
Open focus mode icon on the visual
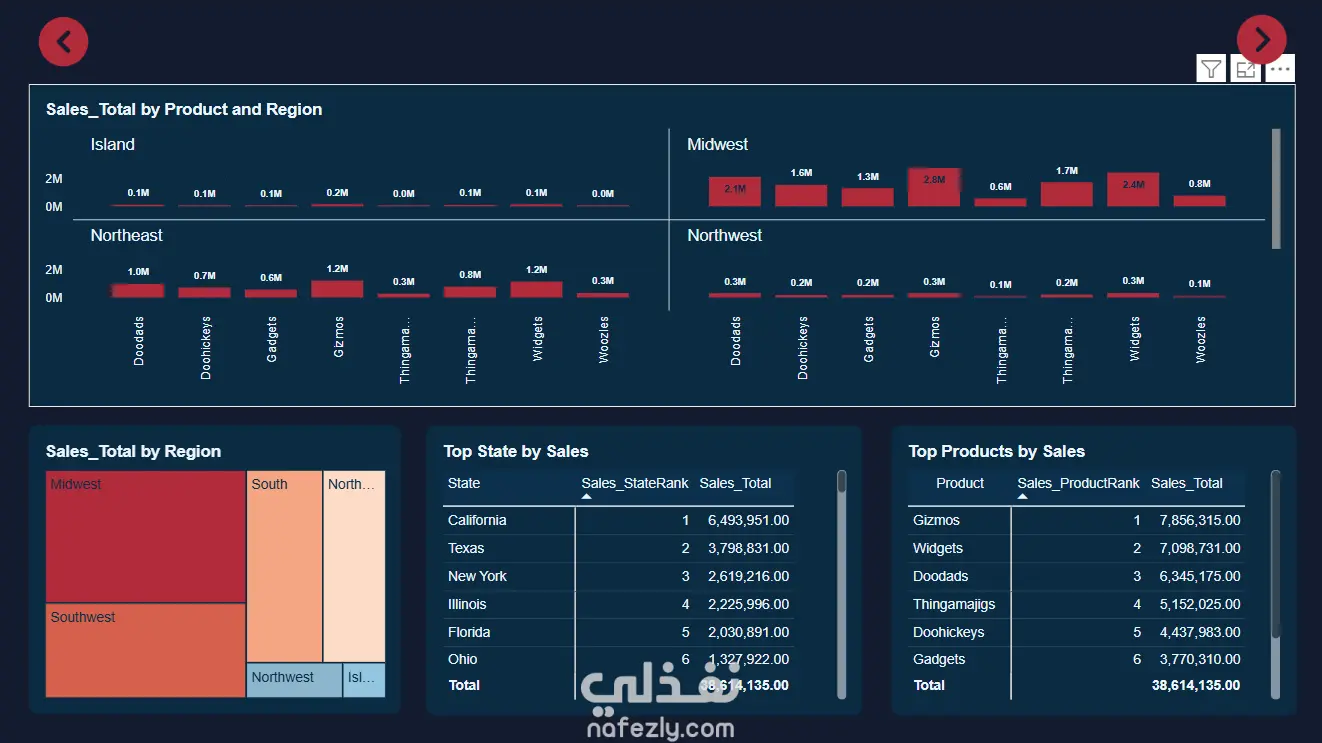click(x=1245, y=69)
